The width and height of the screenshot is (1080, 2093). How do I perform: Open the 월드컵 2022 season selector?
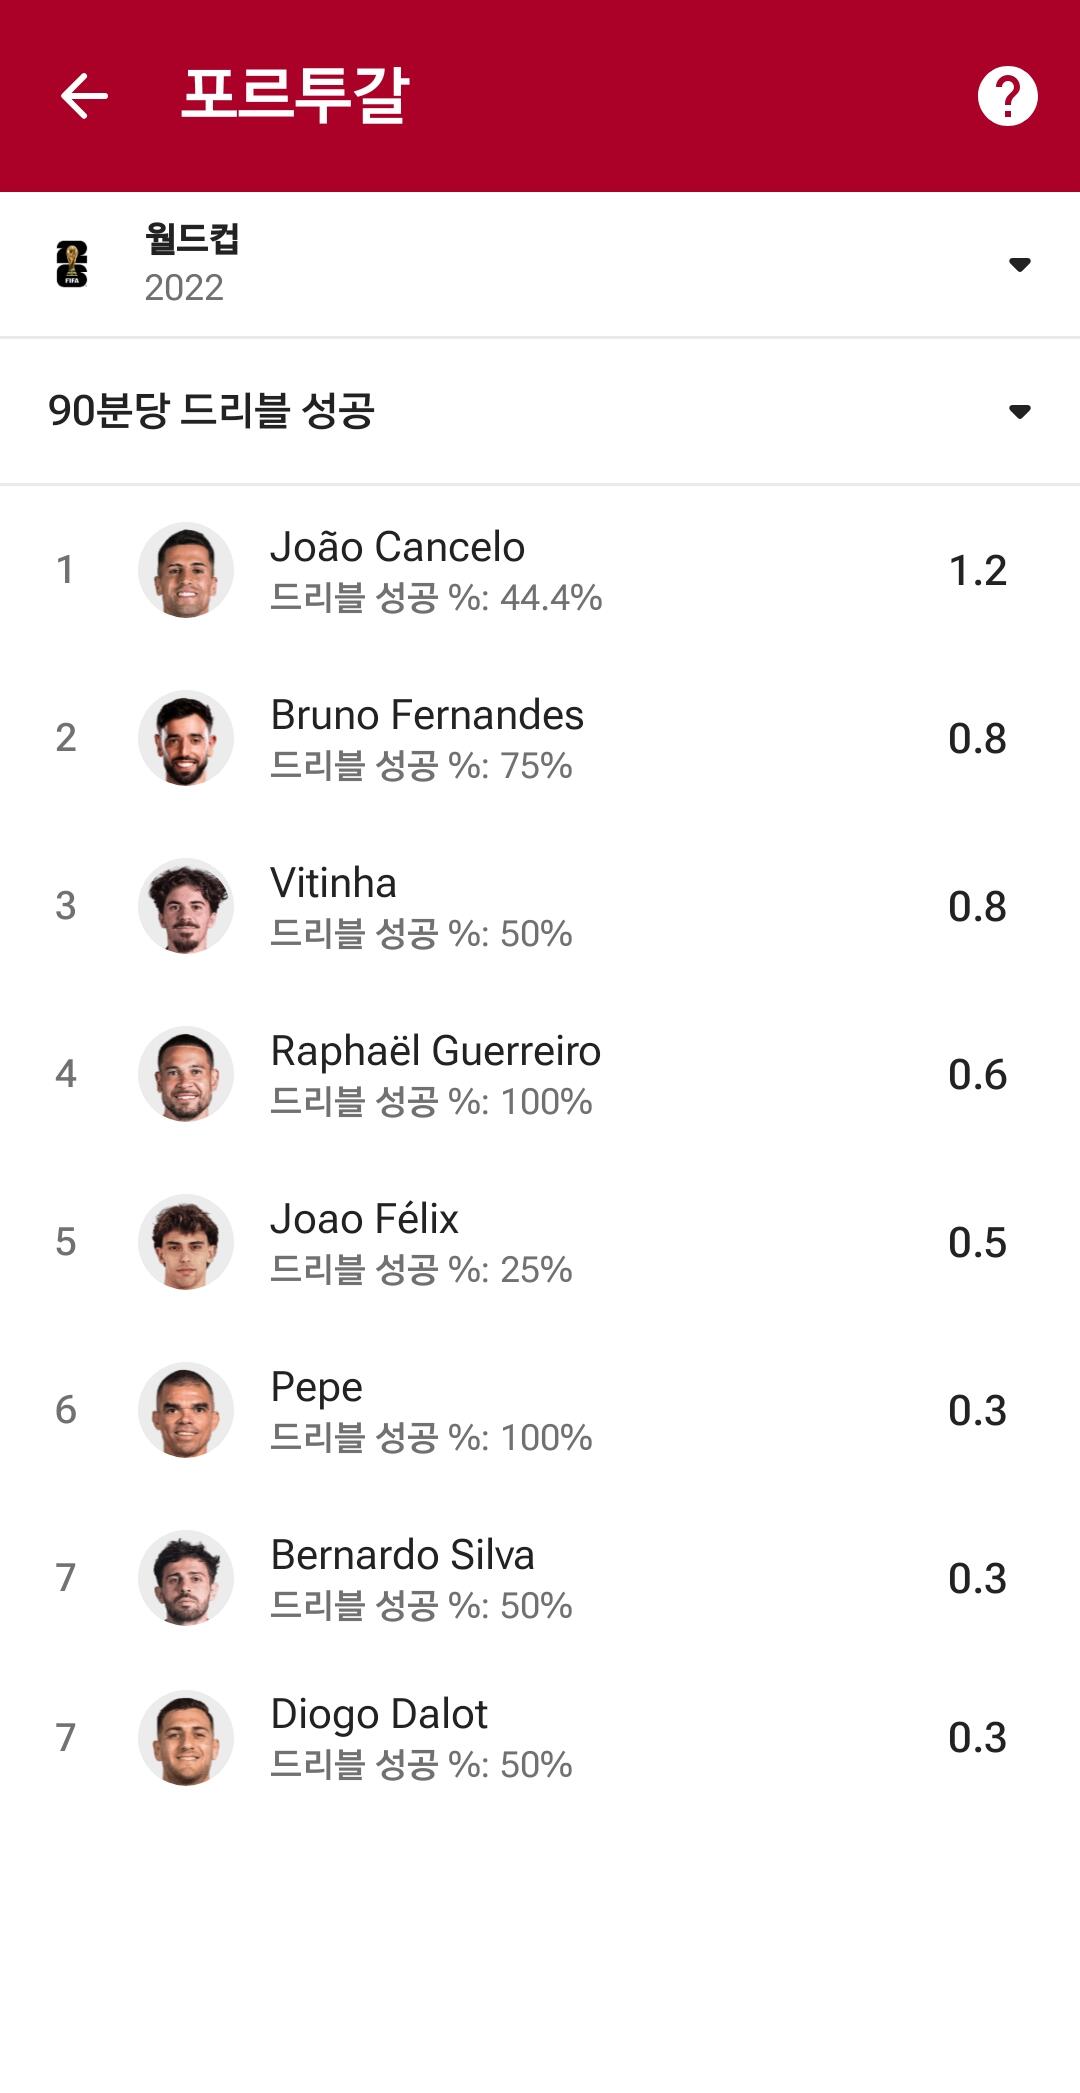(x=540, y=264)
